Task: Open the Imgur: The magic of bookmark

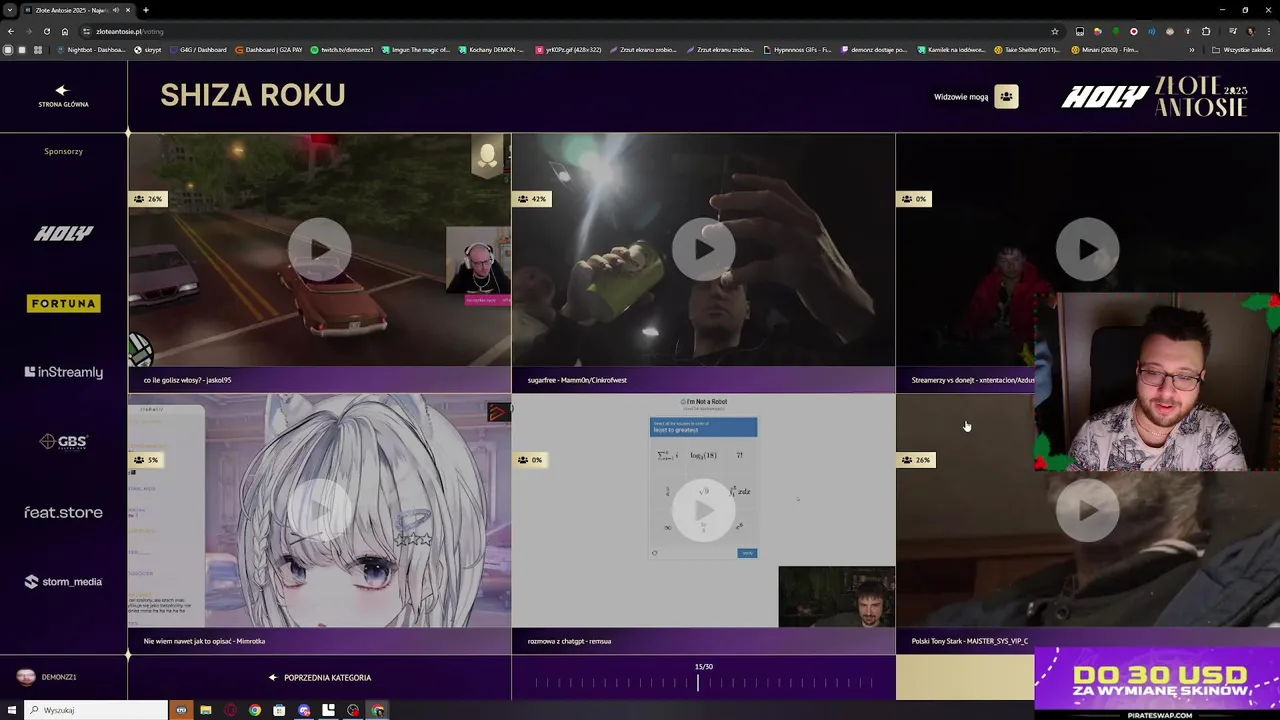Action: [416, 49]
